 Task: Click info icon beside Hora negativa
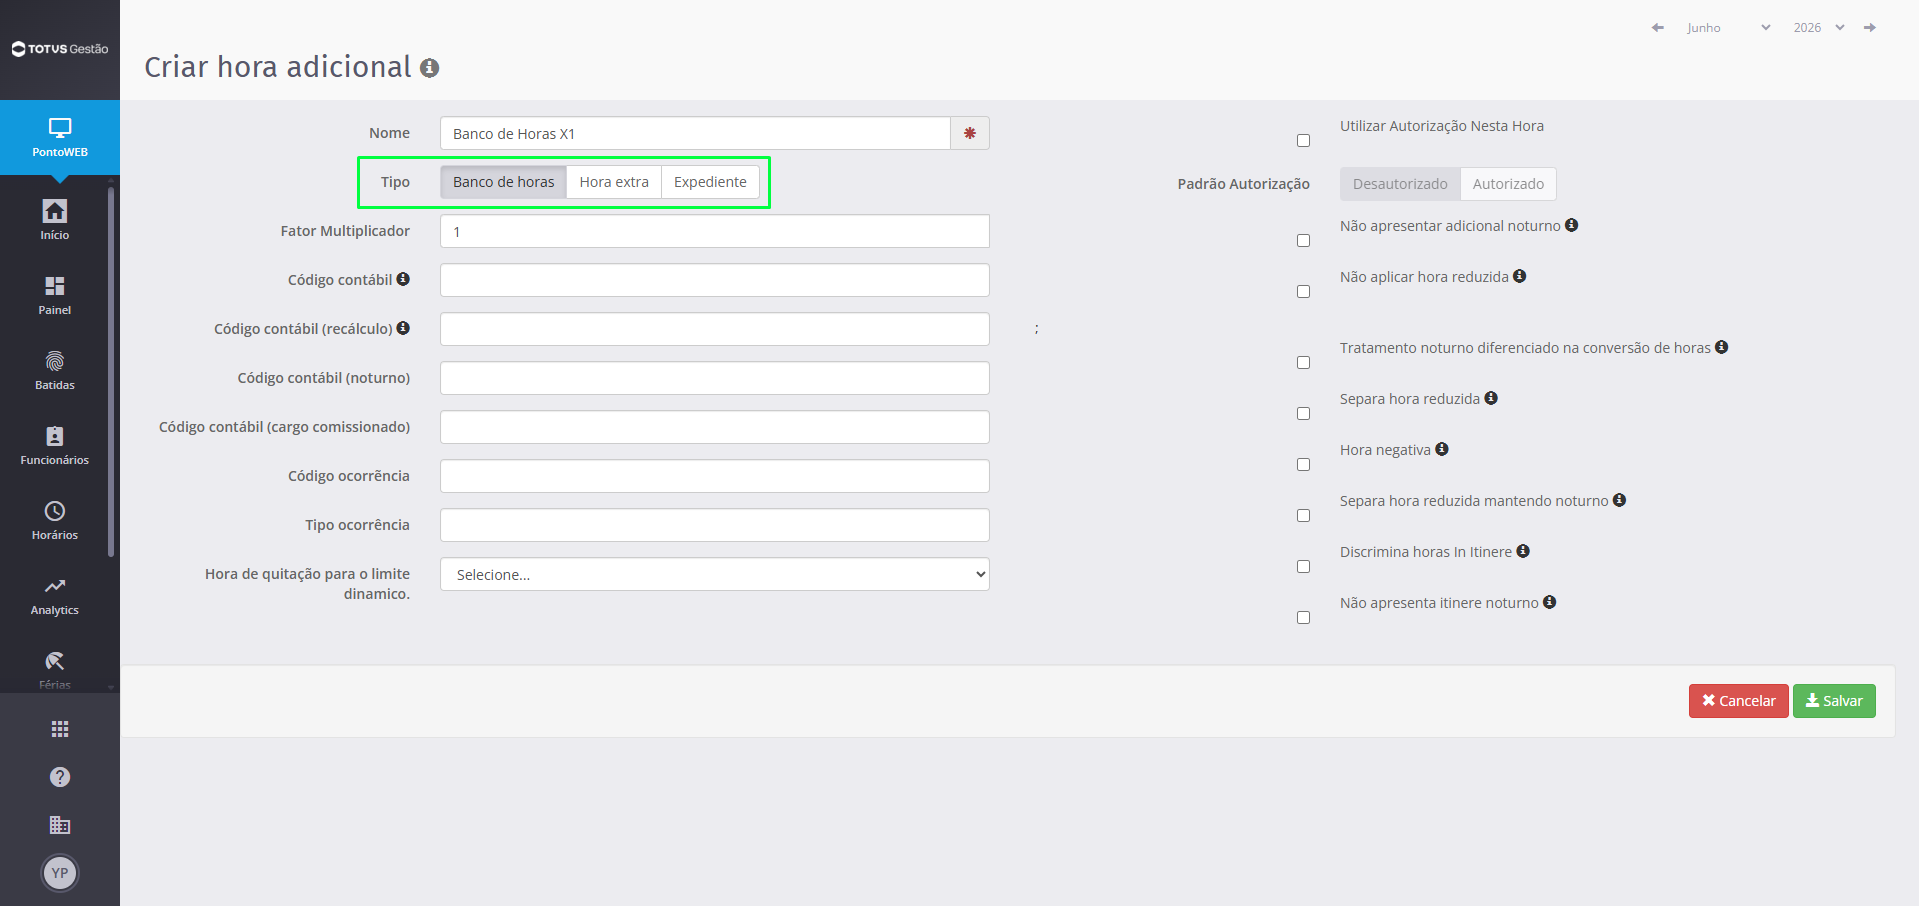pyautogui.click(x=1442, y=449)
